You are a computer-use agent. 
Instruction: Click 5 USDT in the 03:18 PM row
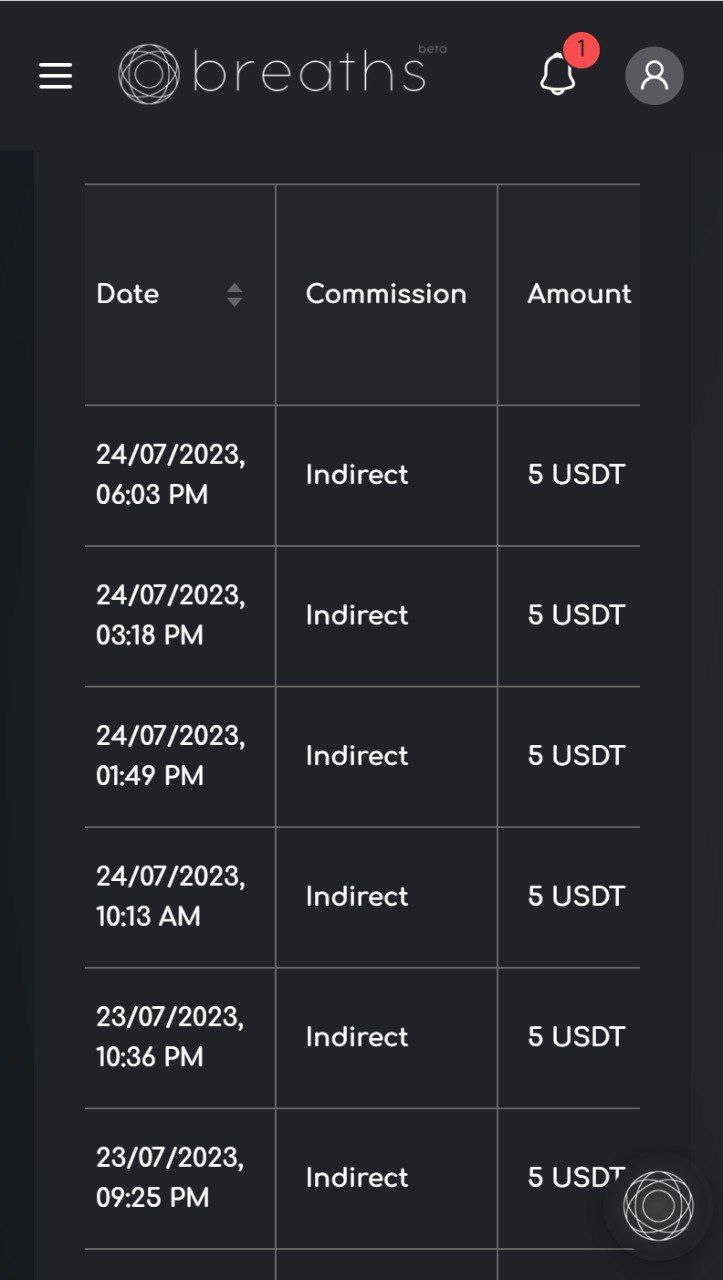[576, 615]
